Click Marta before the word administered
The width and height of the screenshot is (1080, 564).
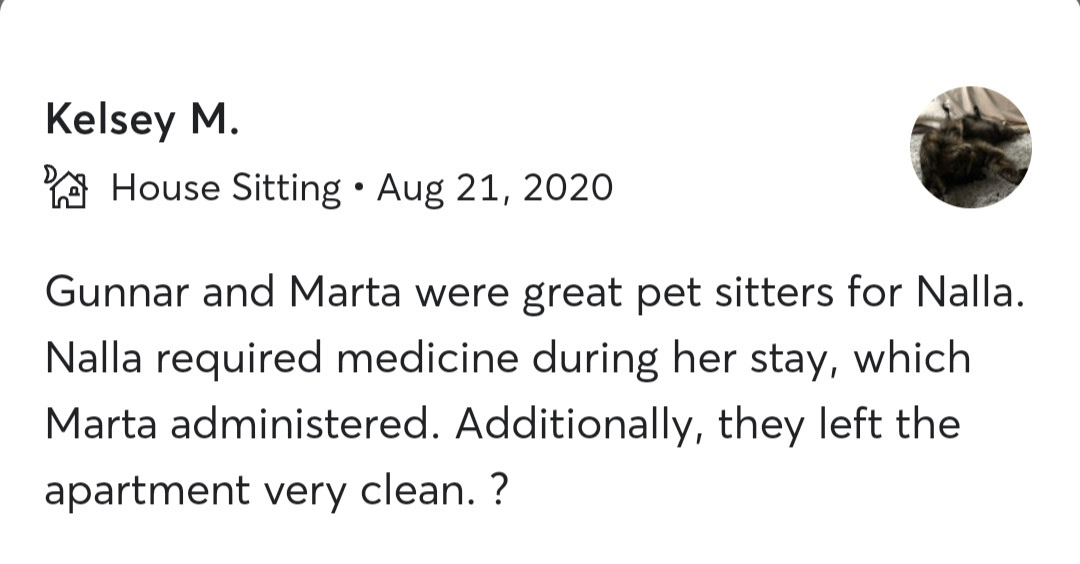100,423
